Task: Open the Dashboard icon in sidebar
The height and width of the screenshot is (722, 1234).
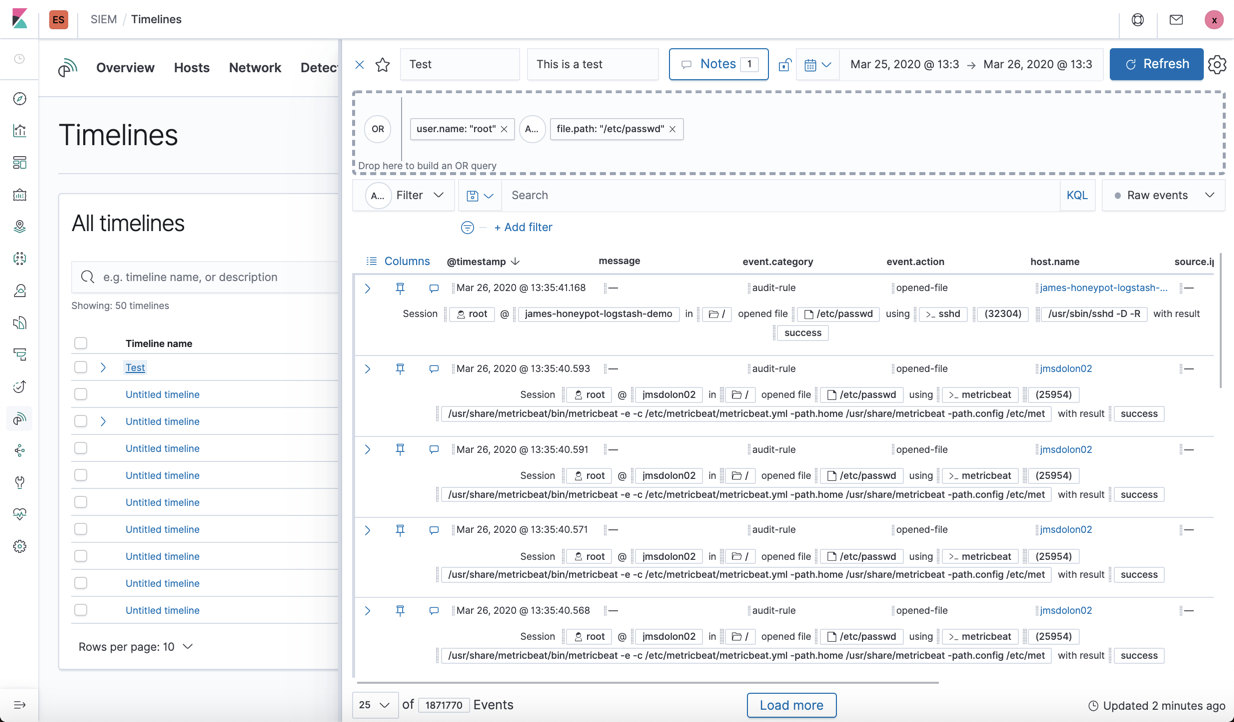Action: click(19, 163)
